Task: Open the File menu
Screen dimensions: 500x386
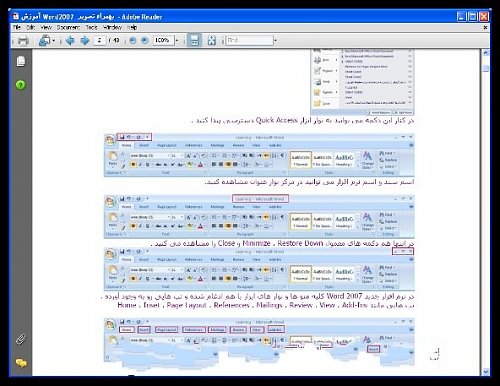Action: 17,27
